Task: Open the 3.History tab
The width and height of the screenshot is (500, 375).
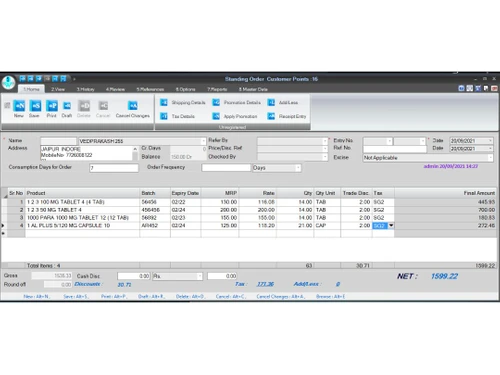Action: (x=86, y=89)
